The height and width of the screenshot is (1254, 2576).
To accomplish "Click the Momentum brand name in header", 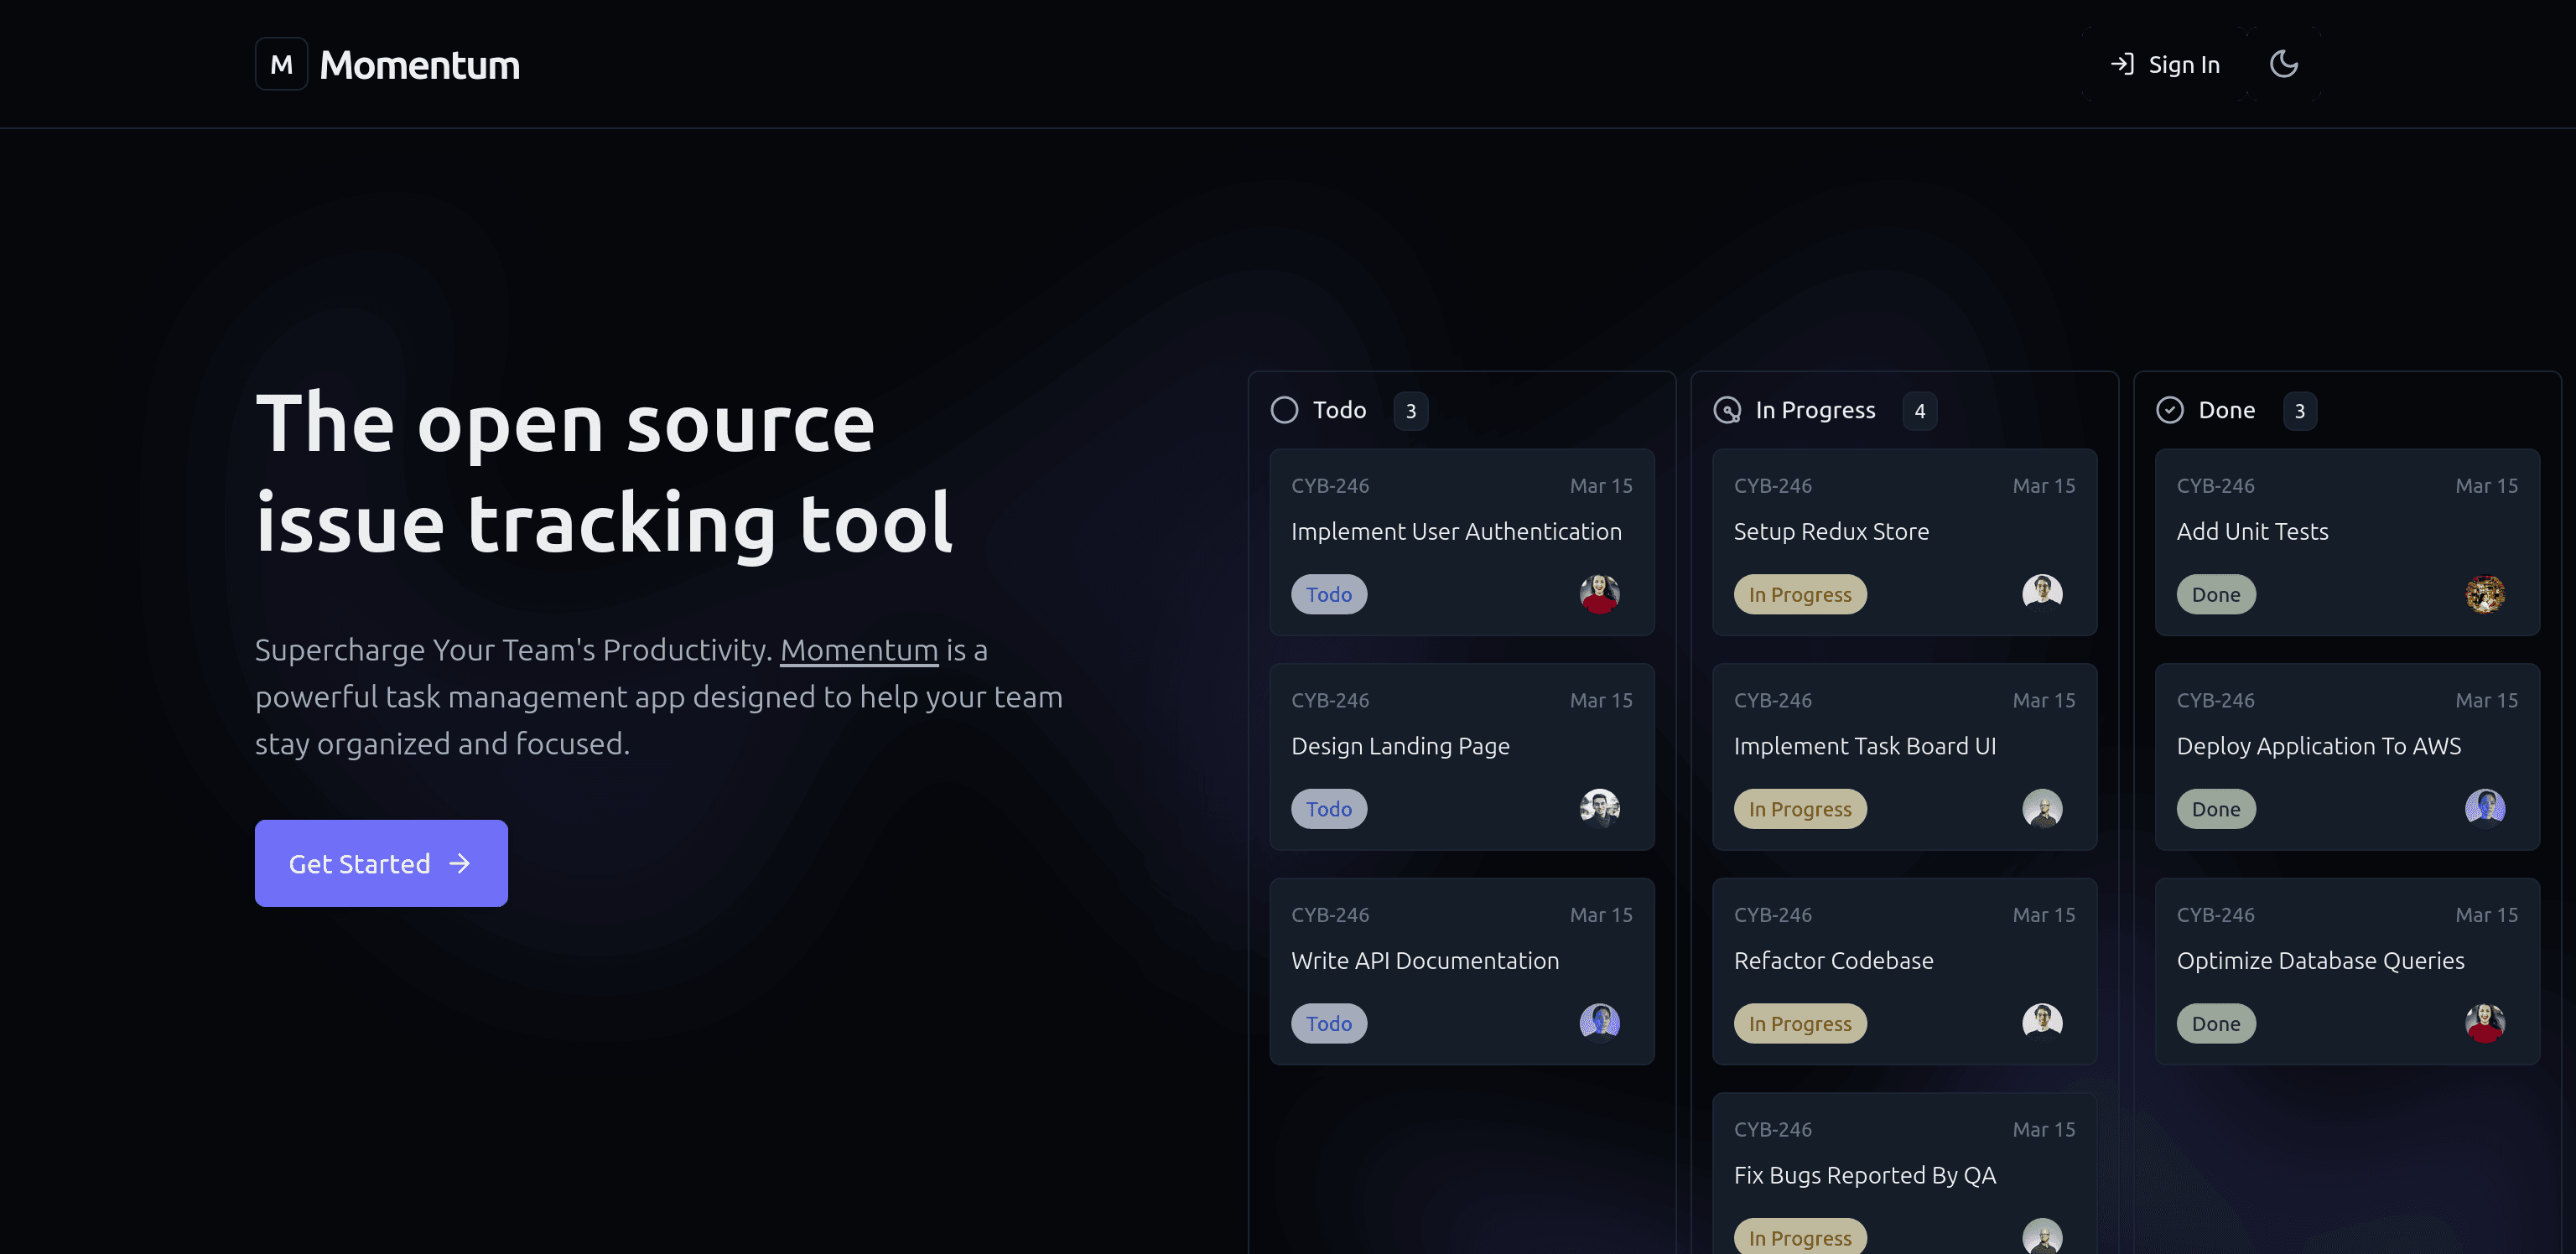I will (x=419, y=65).
